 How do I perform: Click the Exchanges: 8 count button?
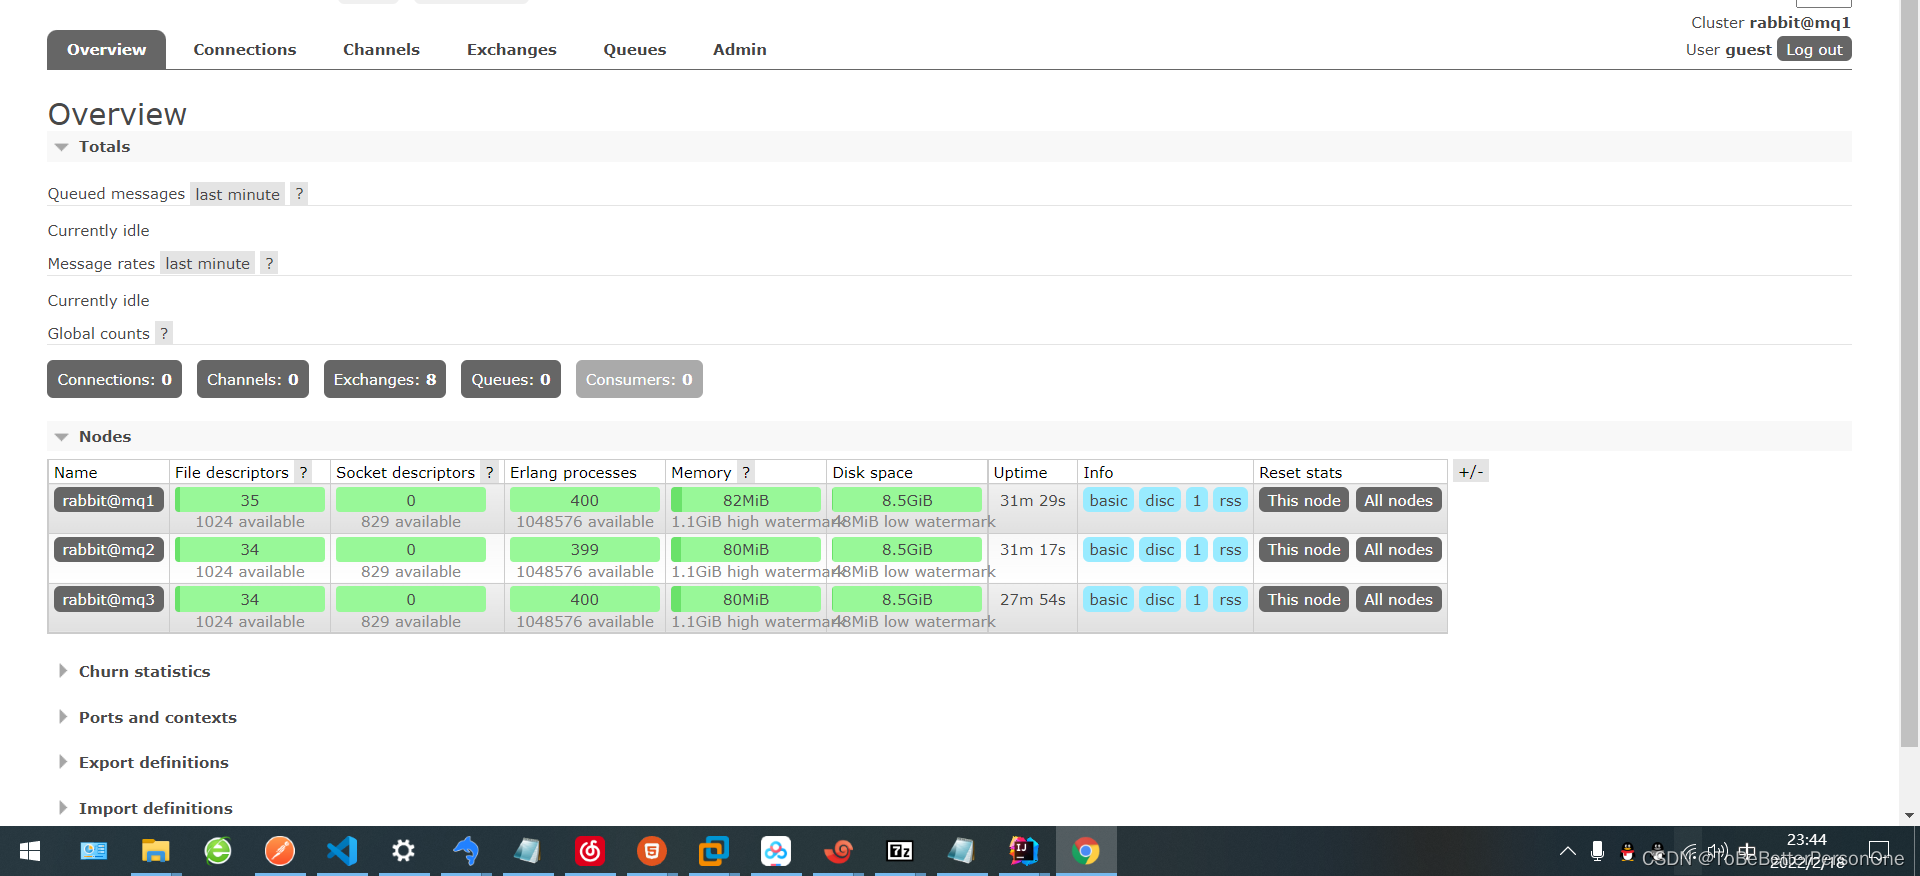(384, 379)
